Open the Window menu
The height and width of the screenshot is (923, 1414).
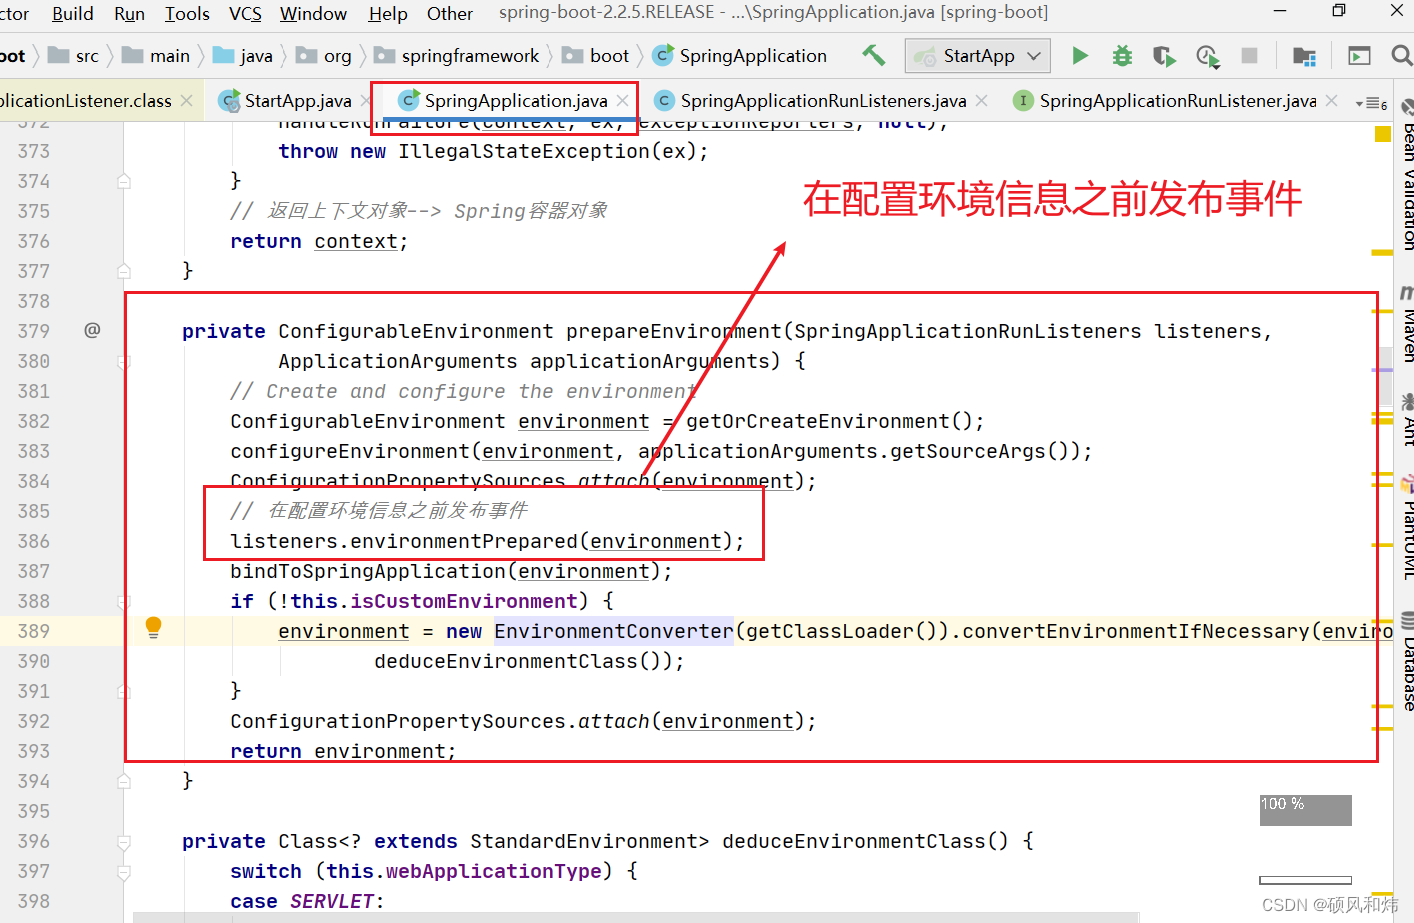click(x=313, y=14)
